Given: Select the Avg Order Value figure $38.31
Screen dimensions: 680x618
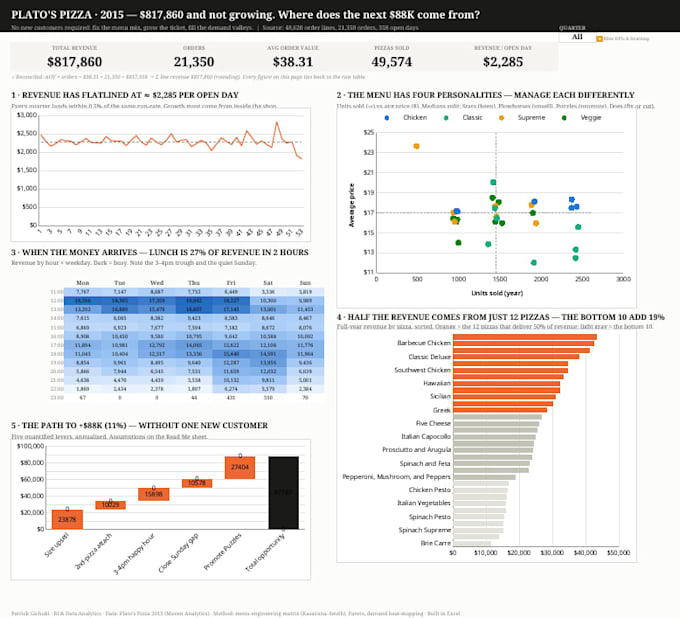Looking at the screenshot, I should coord(293,62).
